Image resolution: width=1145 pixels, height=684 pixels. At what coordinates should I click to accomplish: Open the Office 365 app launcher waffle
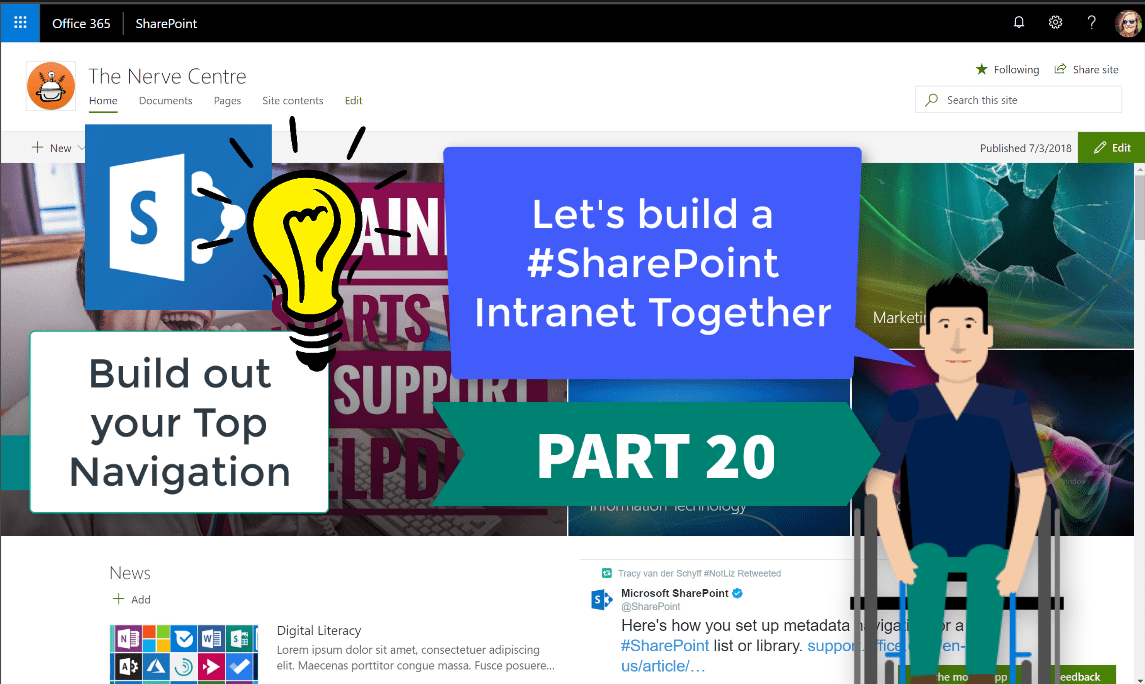point(21,22)
